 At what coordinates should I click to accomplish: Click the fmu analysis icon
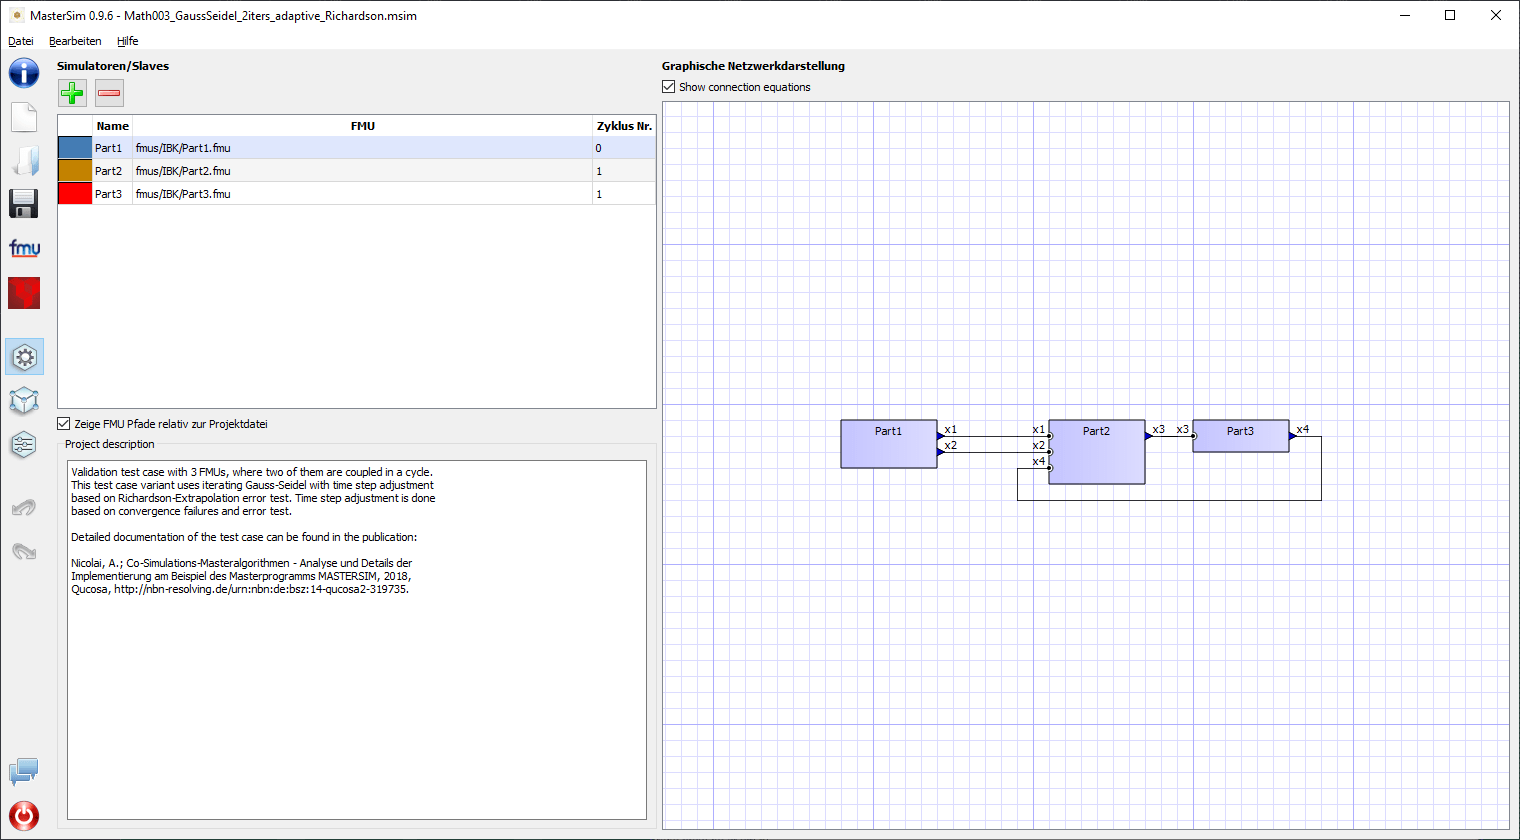tap(24, 248)
